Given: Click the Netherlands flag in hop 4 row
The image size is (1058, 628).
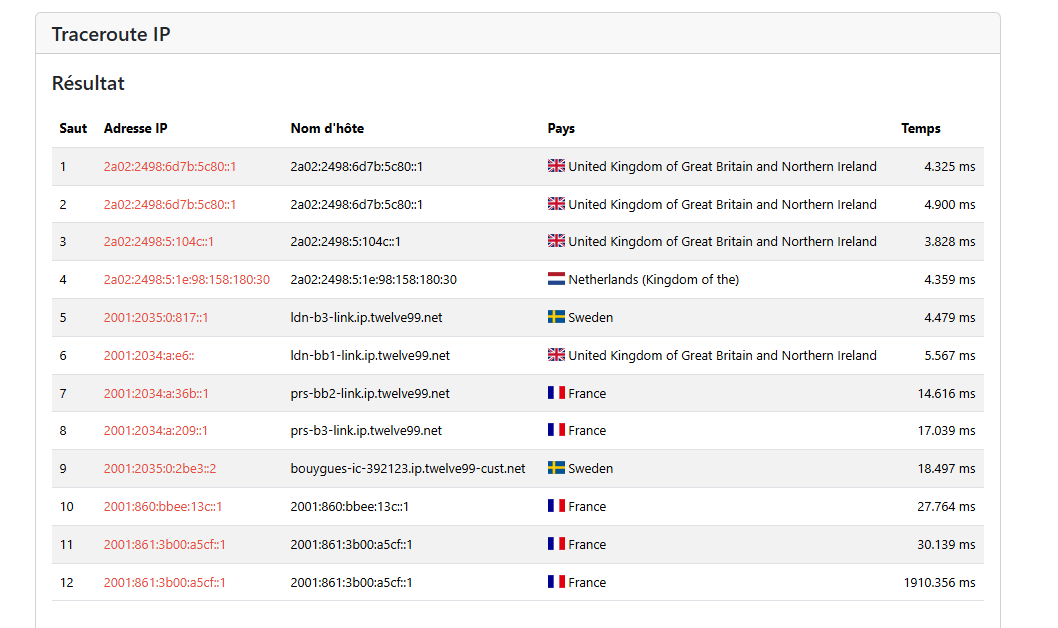Looking at the screenshot, I should point(556,278).
